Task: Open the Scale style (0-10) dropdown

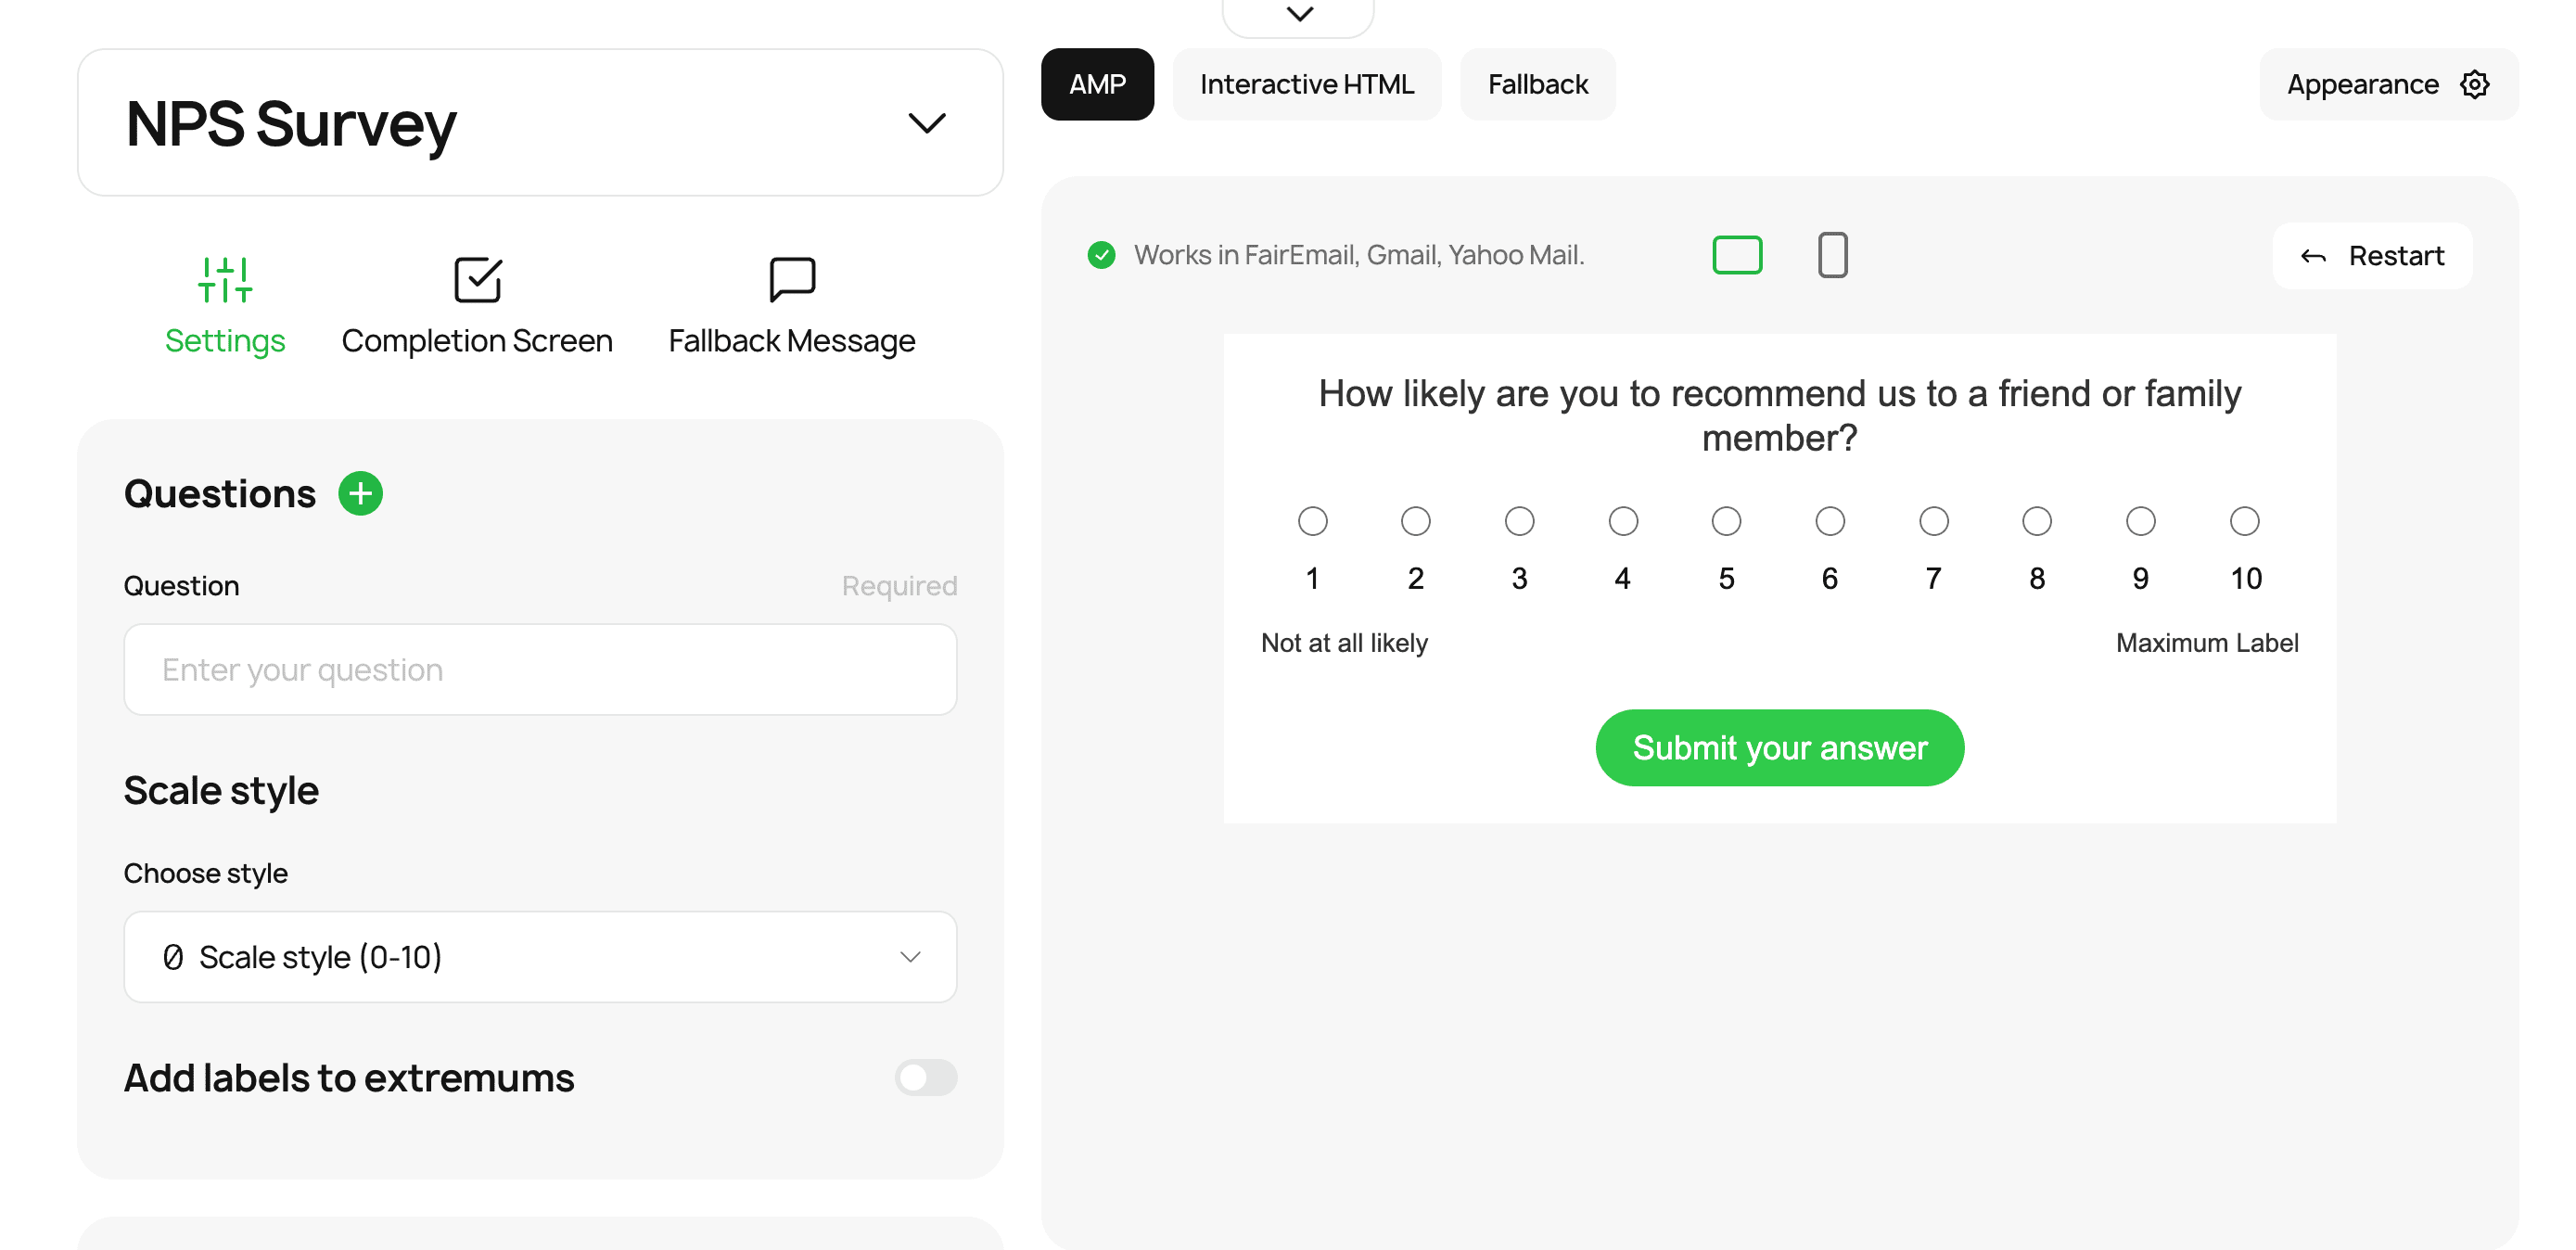Action: click(x=539, y=957)
